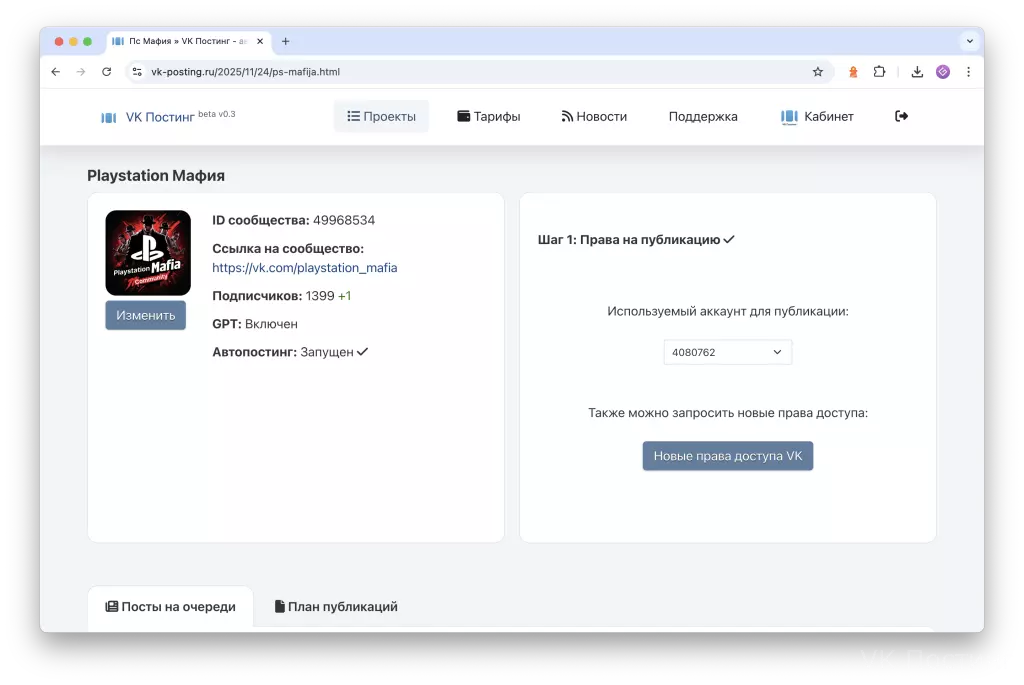Image resolution: width=1024 pixels, height=685 pixels.
Task: Click the browser forward arrow
Action: click(81, 72)
